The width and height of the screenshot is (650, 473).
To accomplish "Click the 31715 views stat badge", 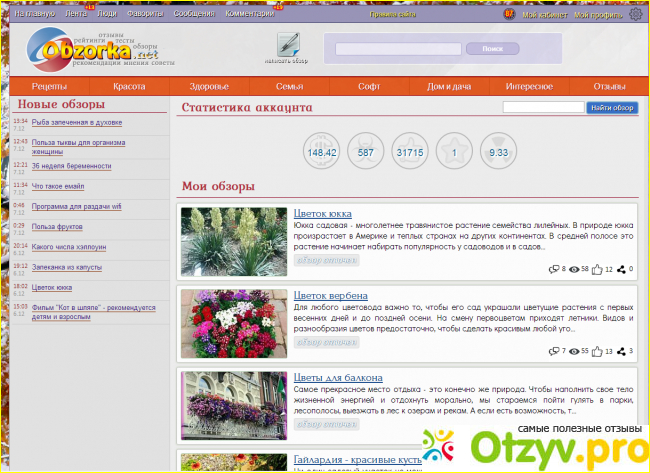I will pyautogui.click(x=410, y=153).
